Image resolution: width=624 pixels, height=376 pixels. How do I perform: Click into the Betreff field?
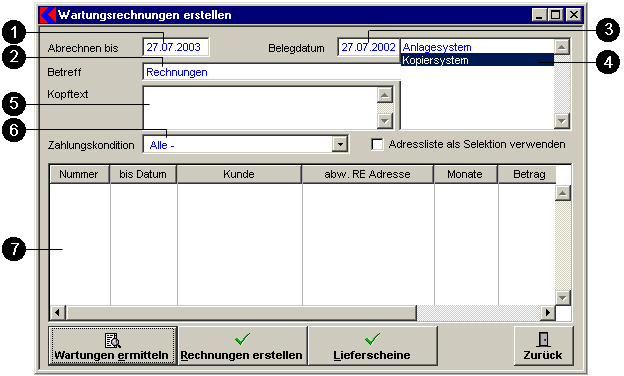tap(271, 72)
